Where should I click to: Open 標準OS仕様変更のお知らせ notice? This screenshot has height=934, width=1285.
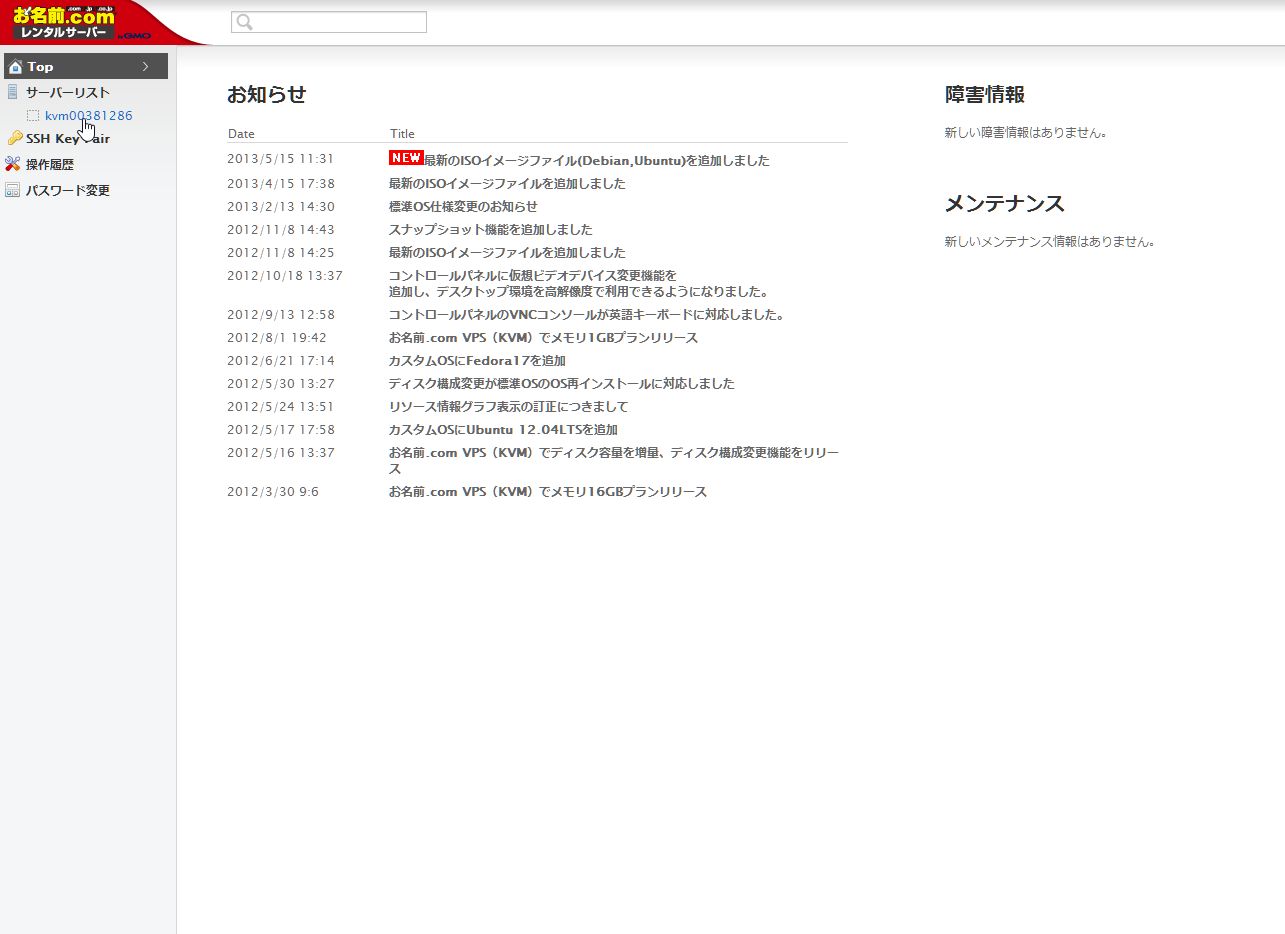click(x=463, y=207)
